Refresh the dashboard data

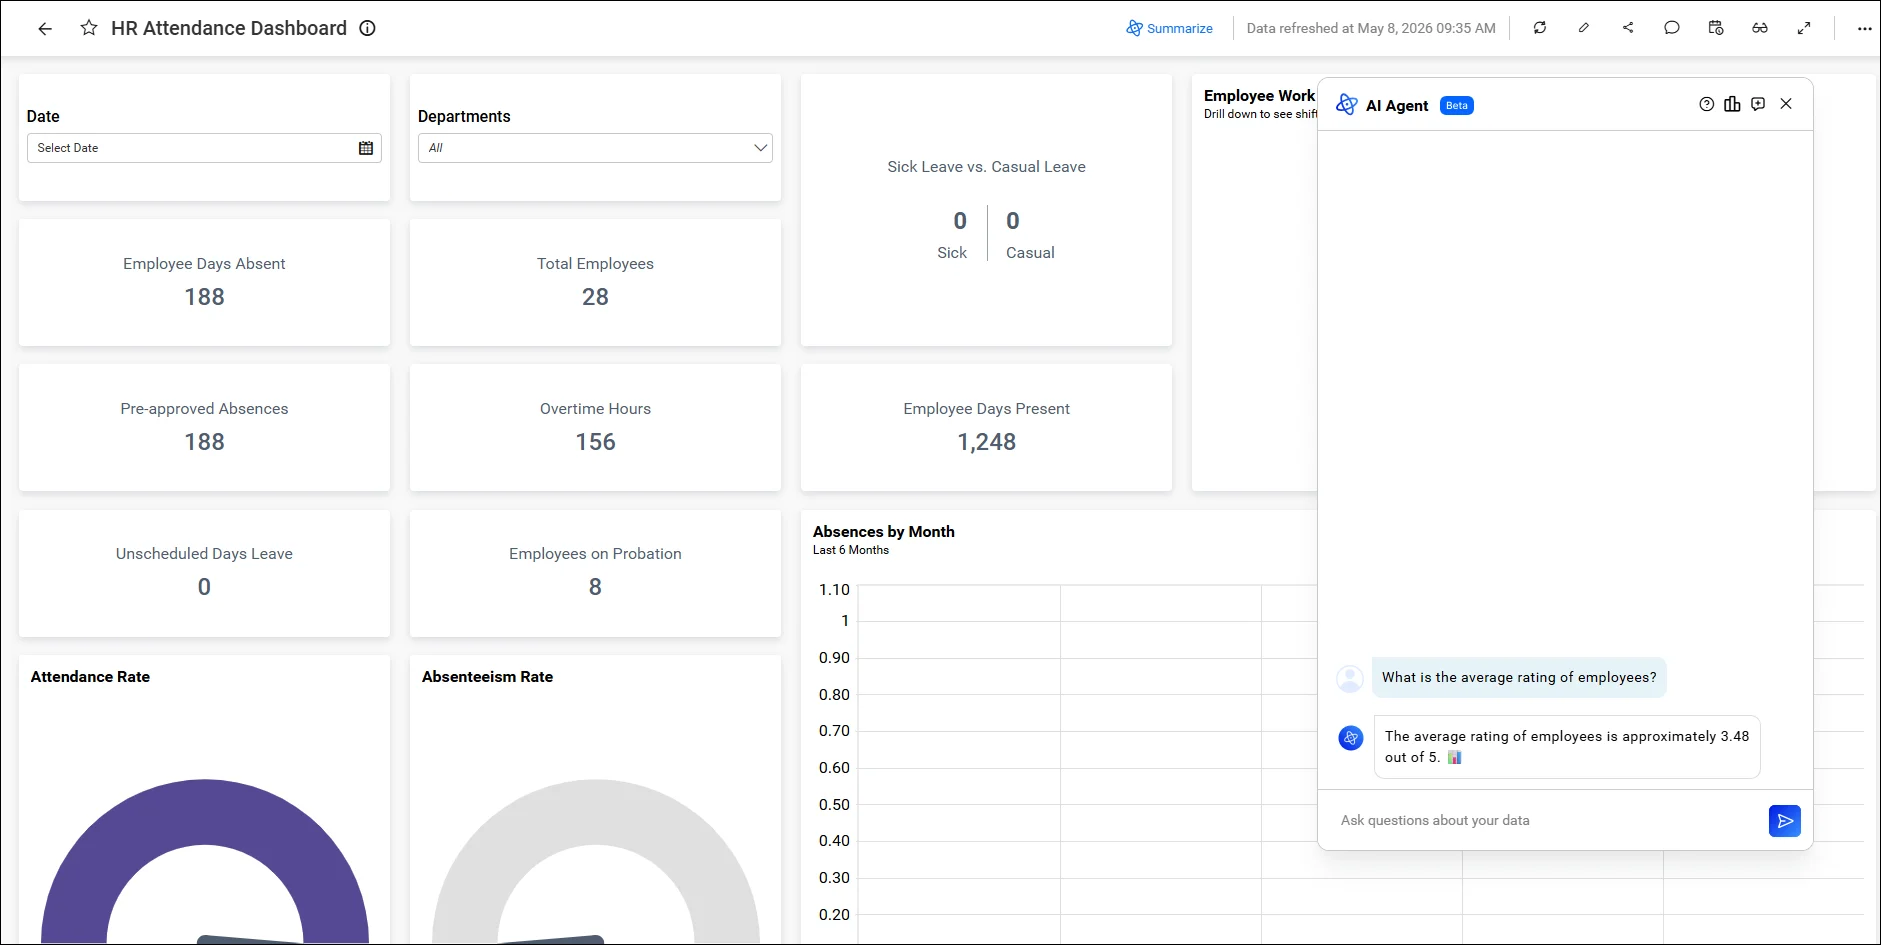point(1540,28)
